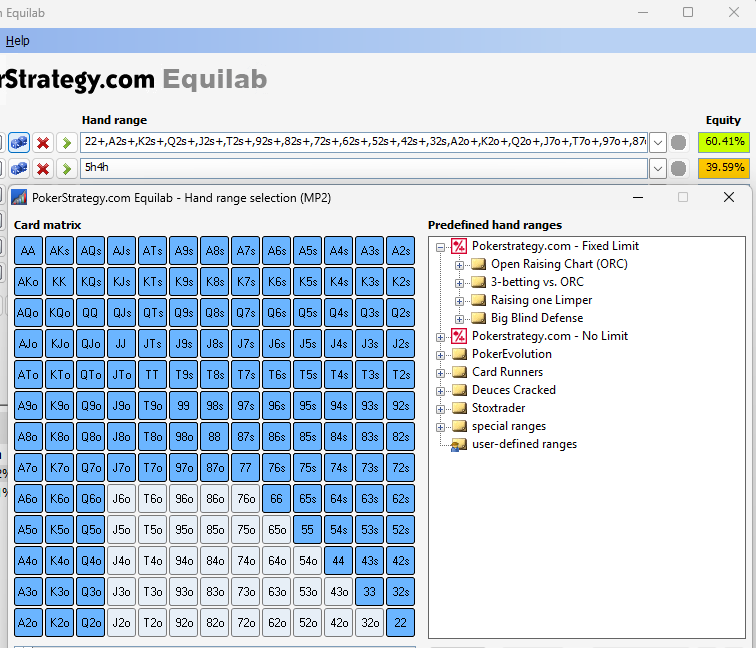Open the dropdown arrow of the first hand range field
Image resolution: width=756 pixels, height=648 pixels.
point(658,143)
